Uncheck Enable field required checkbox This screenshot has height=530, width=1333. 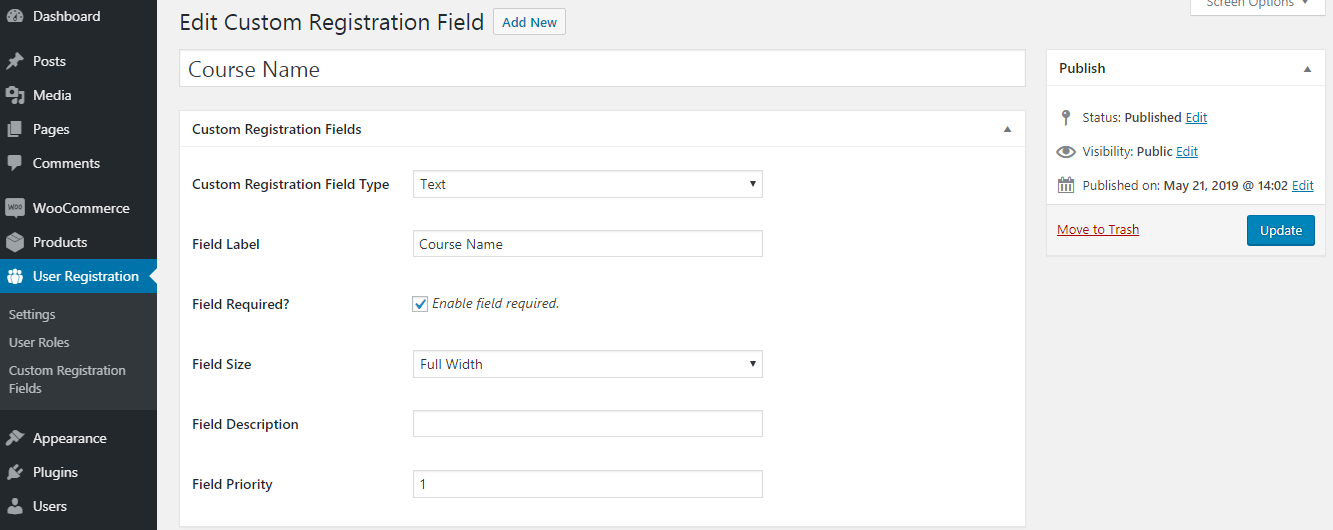(420, 304)
